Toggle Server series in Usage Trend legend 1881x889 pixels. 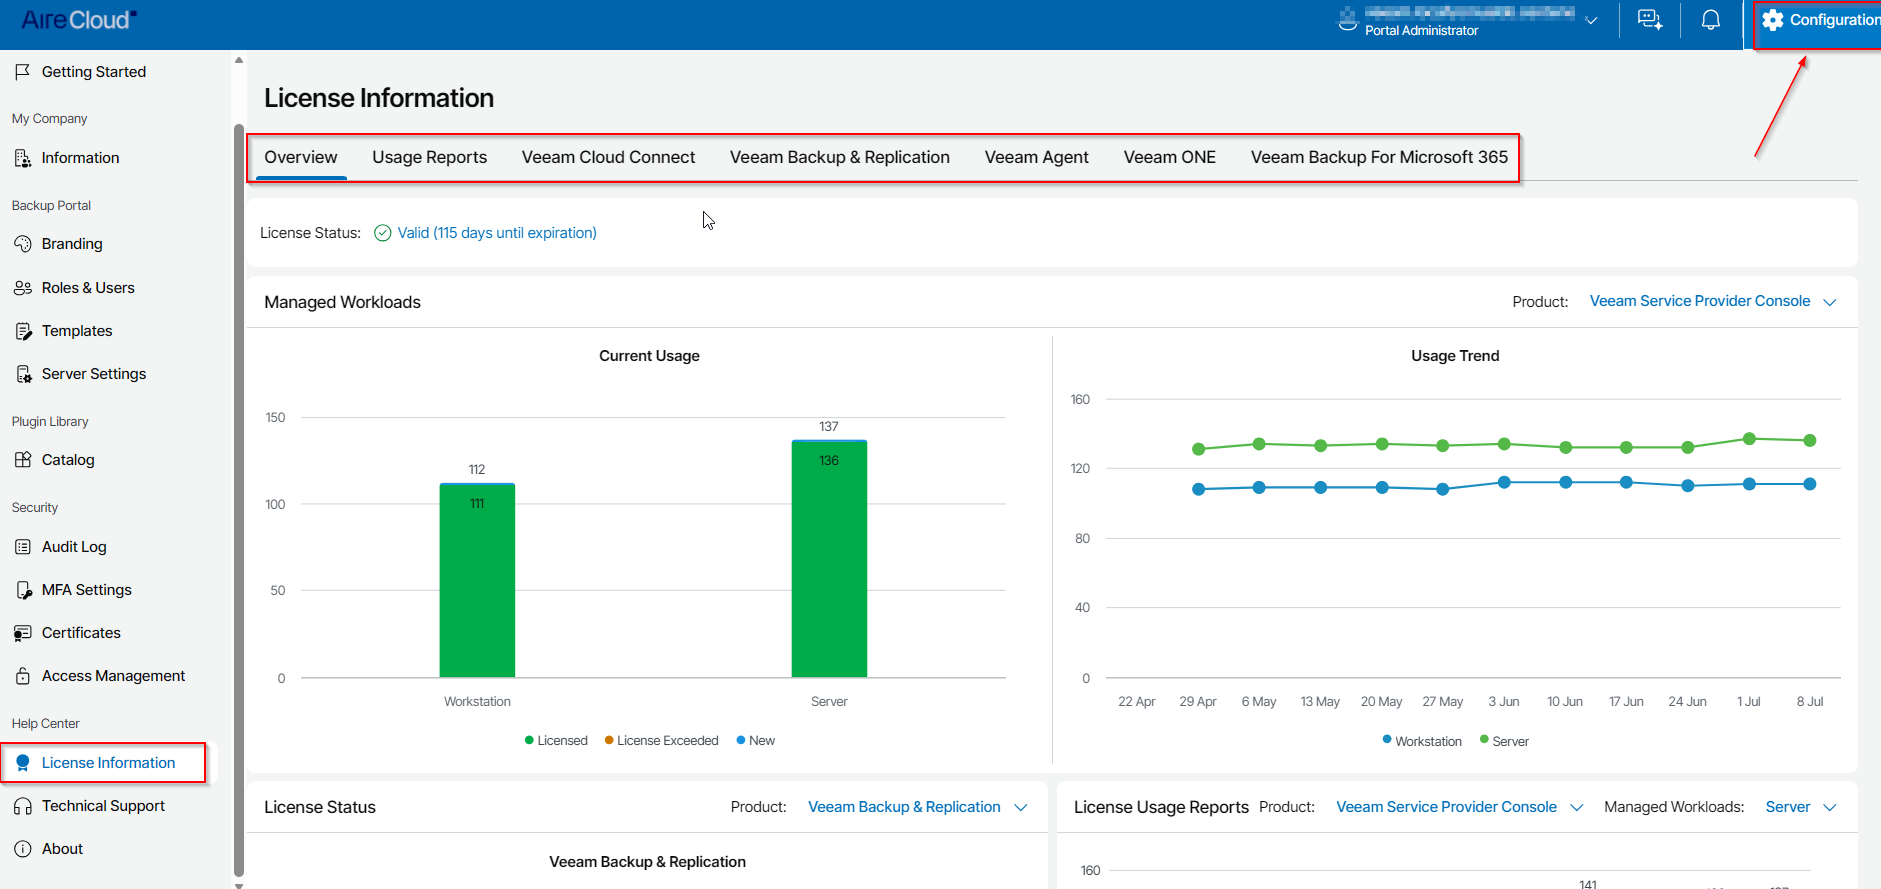coord(1504,741)
